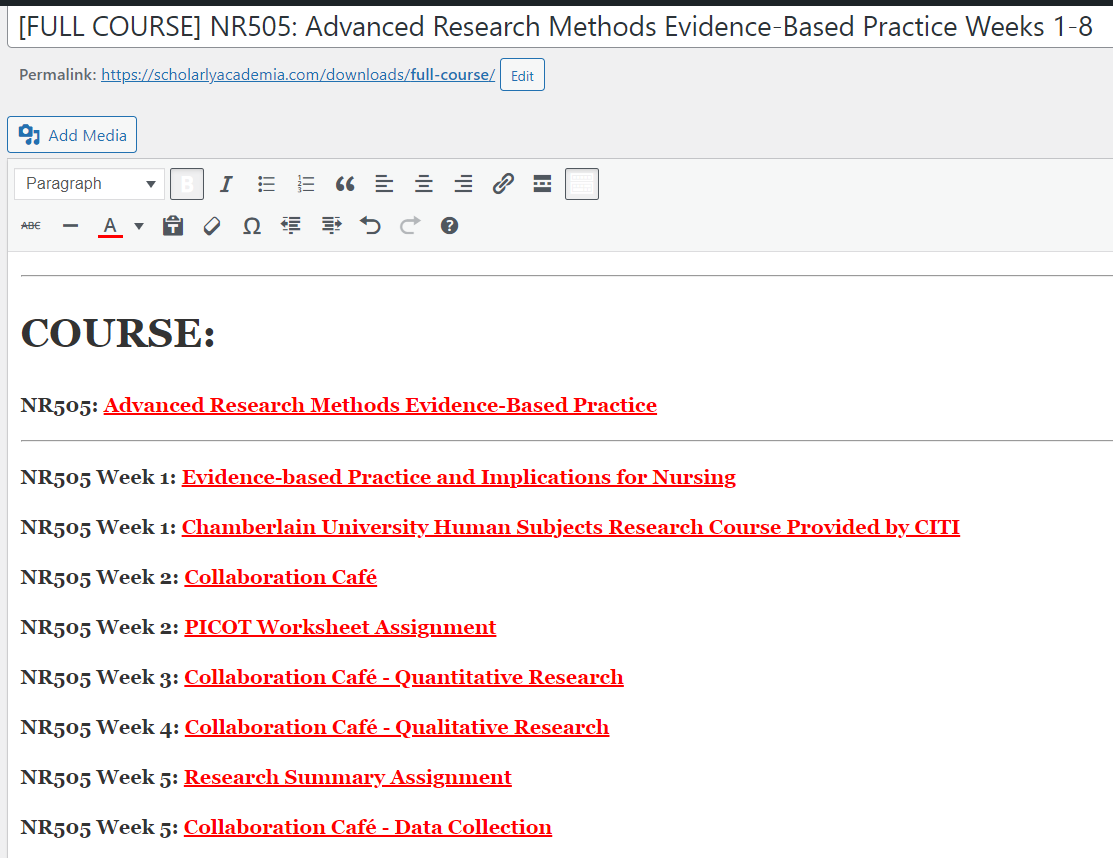
Task: Click 'NR505 Week 3:' text in editor
Action: [x=99, y=678]
